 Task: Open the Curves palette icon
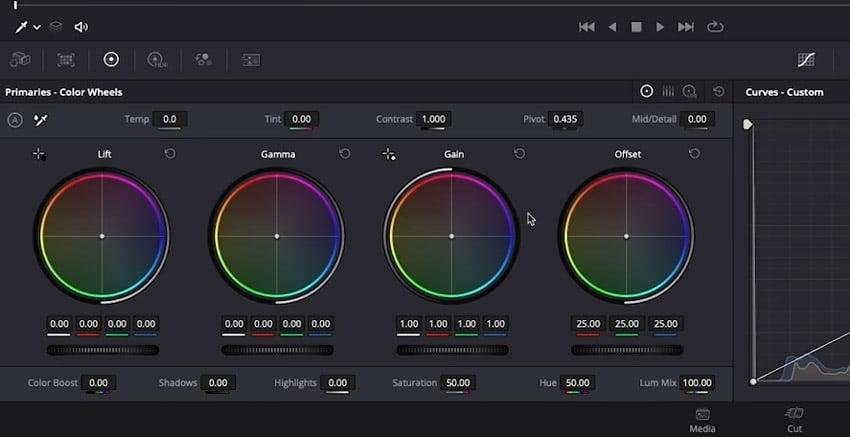[x=806, y=60]
